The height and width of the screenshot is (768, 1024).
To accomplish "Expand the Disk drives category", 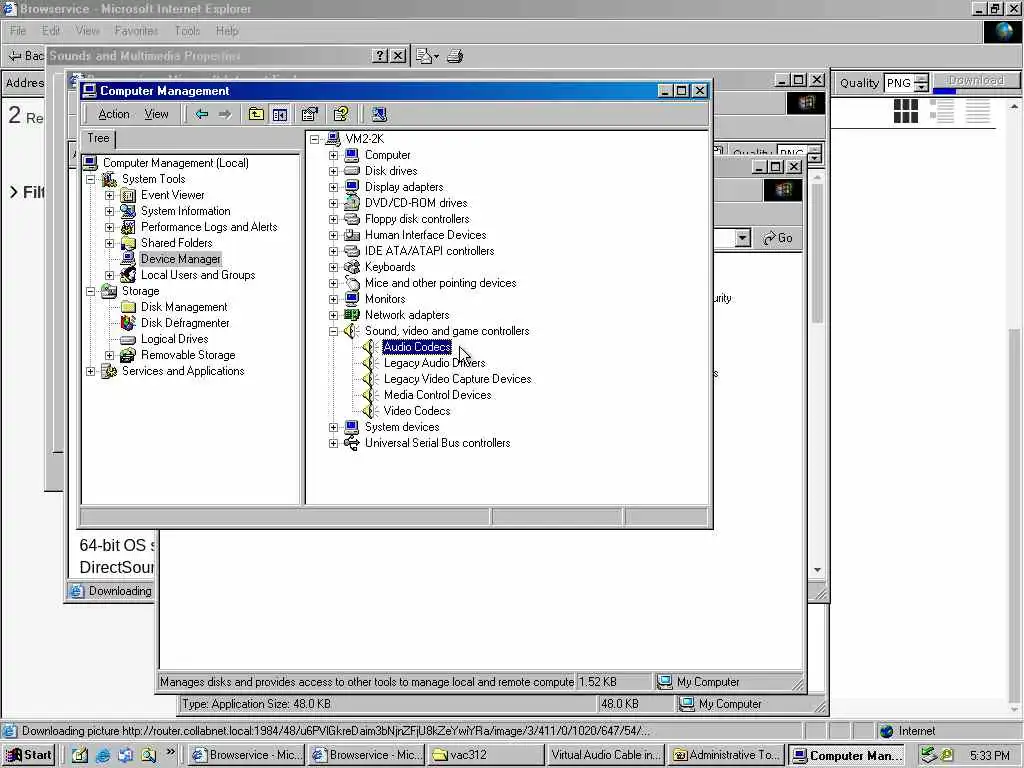I will point(334,171).
